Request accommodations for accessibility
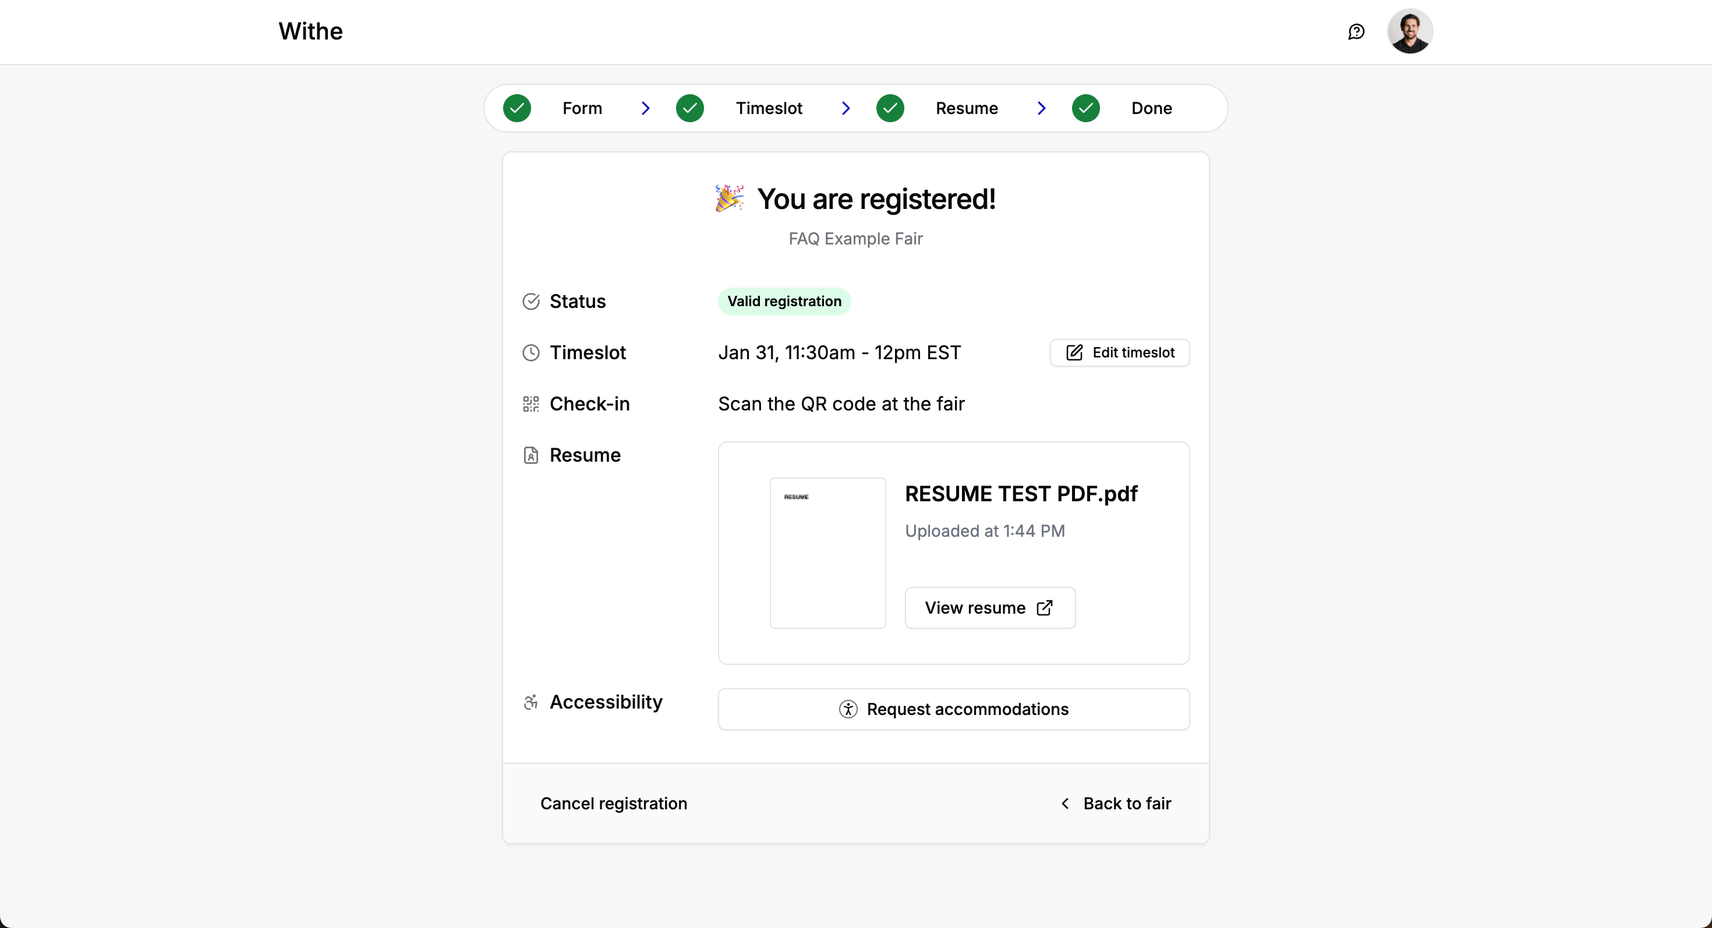 coord(954,709)
